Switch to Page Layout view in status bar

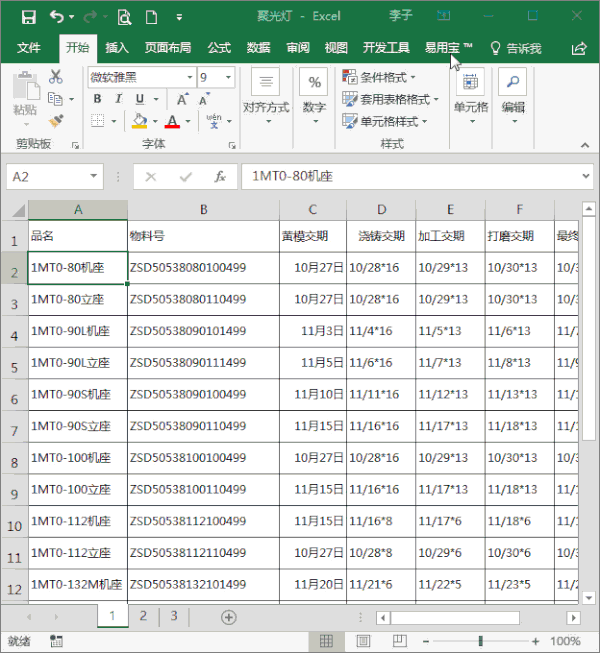point(363,641)
